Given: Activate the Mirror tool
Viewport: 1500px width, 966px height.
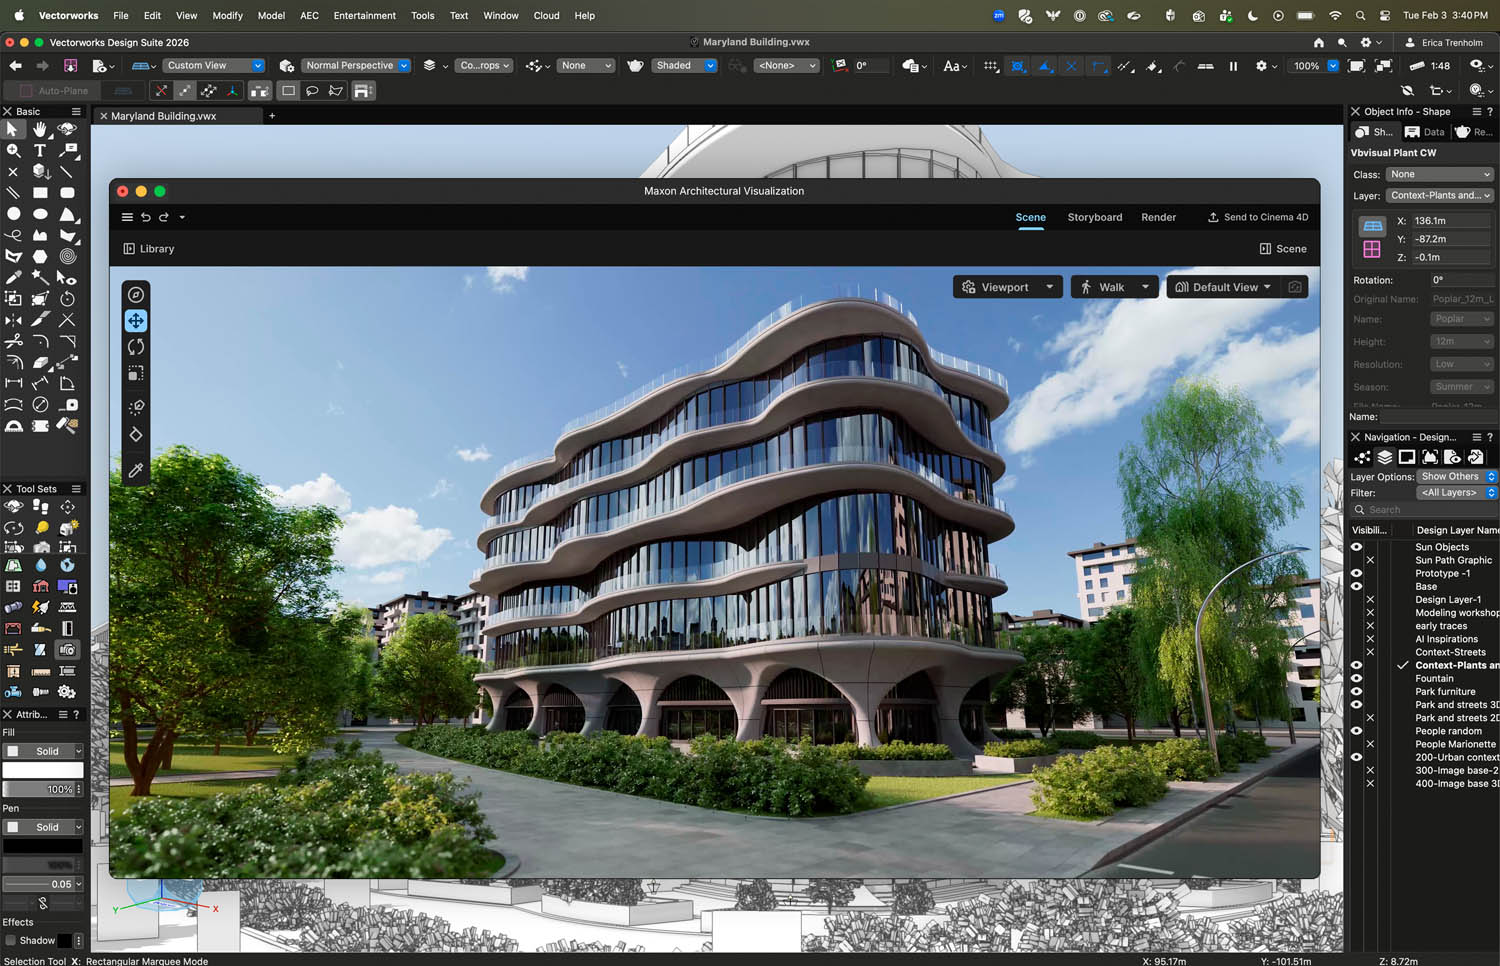Looking at the screenshot, I should tap(13, 320).
